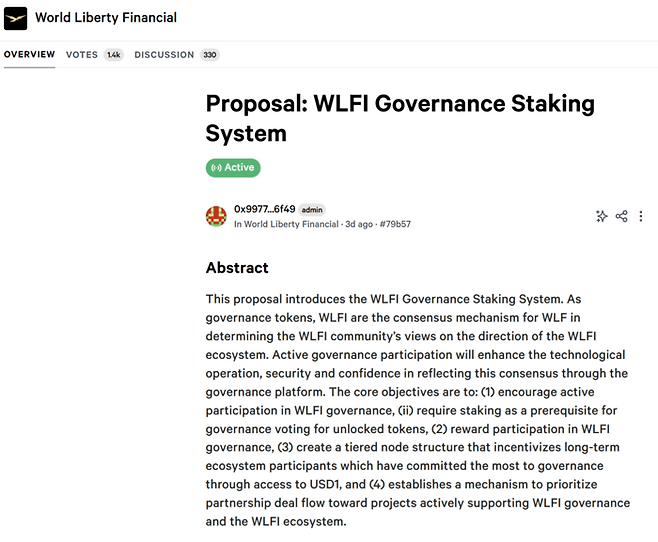The image size is (658, 542).
Task: Click the proposal author's avatar
Action: coord(216,216)
